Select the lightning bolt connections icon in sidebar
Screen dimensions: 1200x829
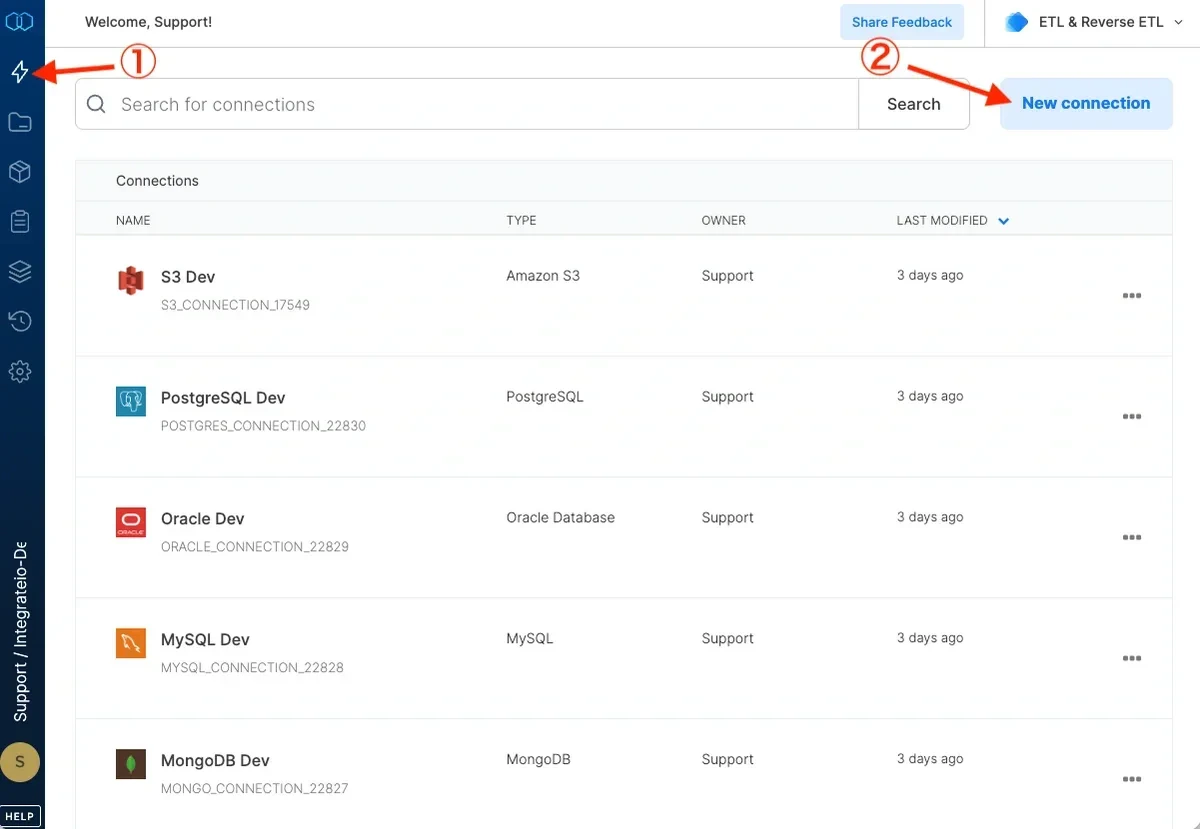21,71
